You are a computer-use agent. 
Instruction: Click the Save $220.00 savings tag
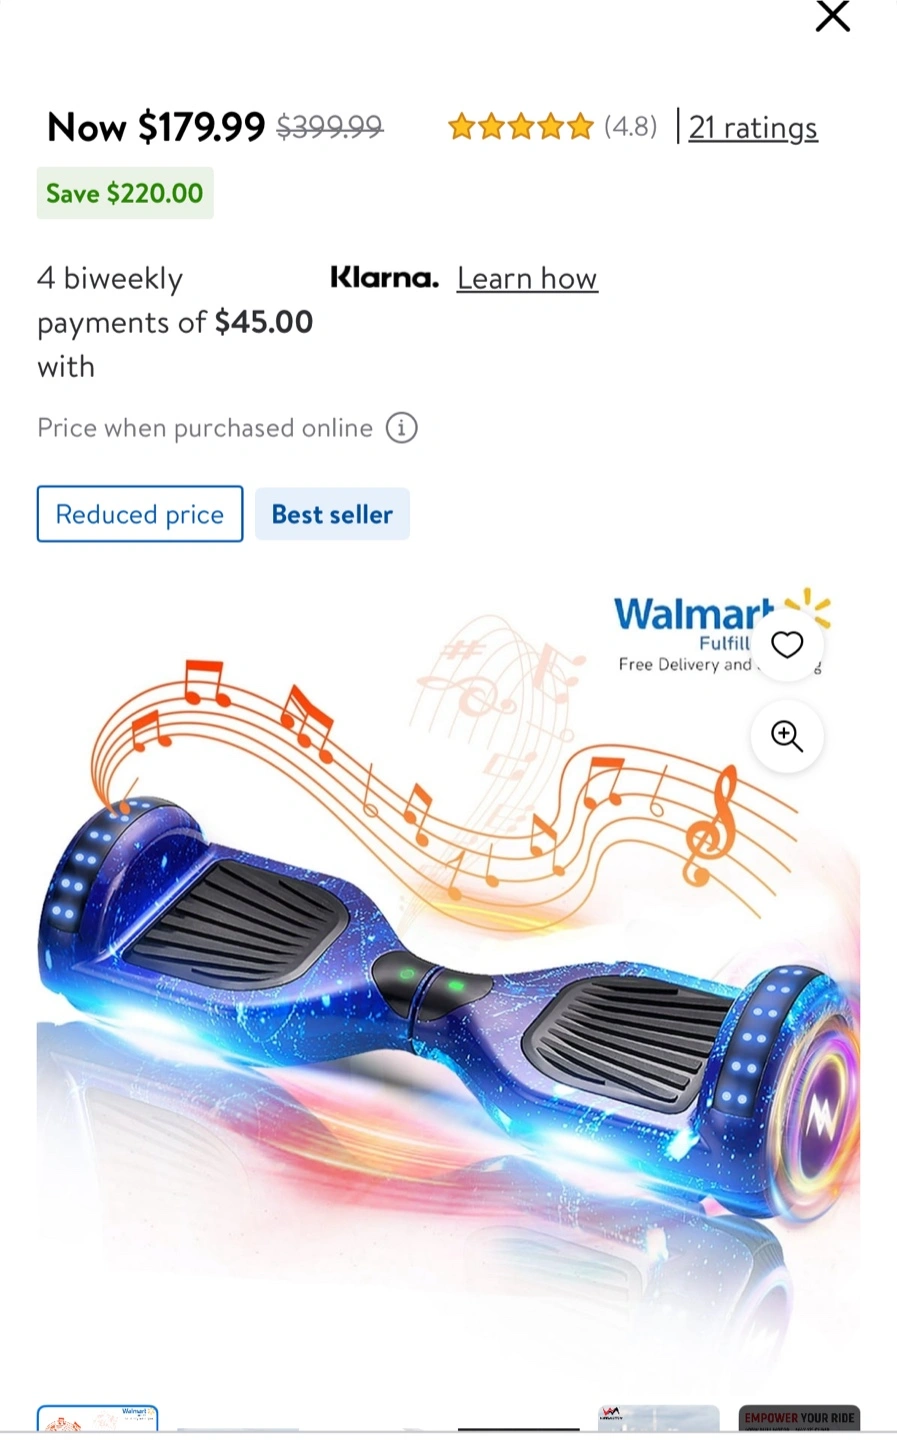(x=125, y=193)
